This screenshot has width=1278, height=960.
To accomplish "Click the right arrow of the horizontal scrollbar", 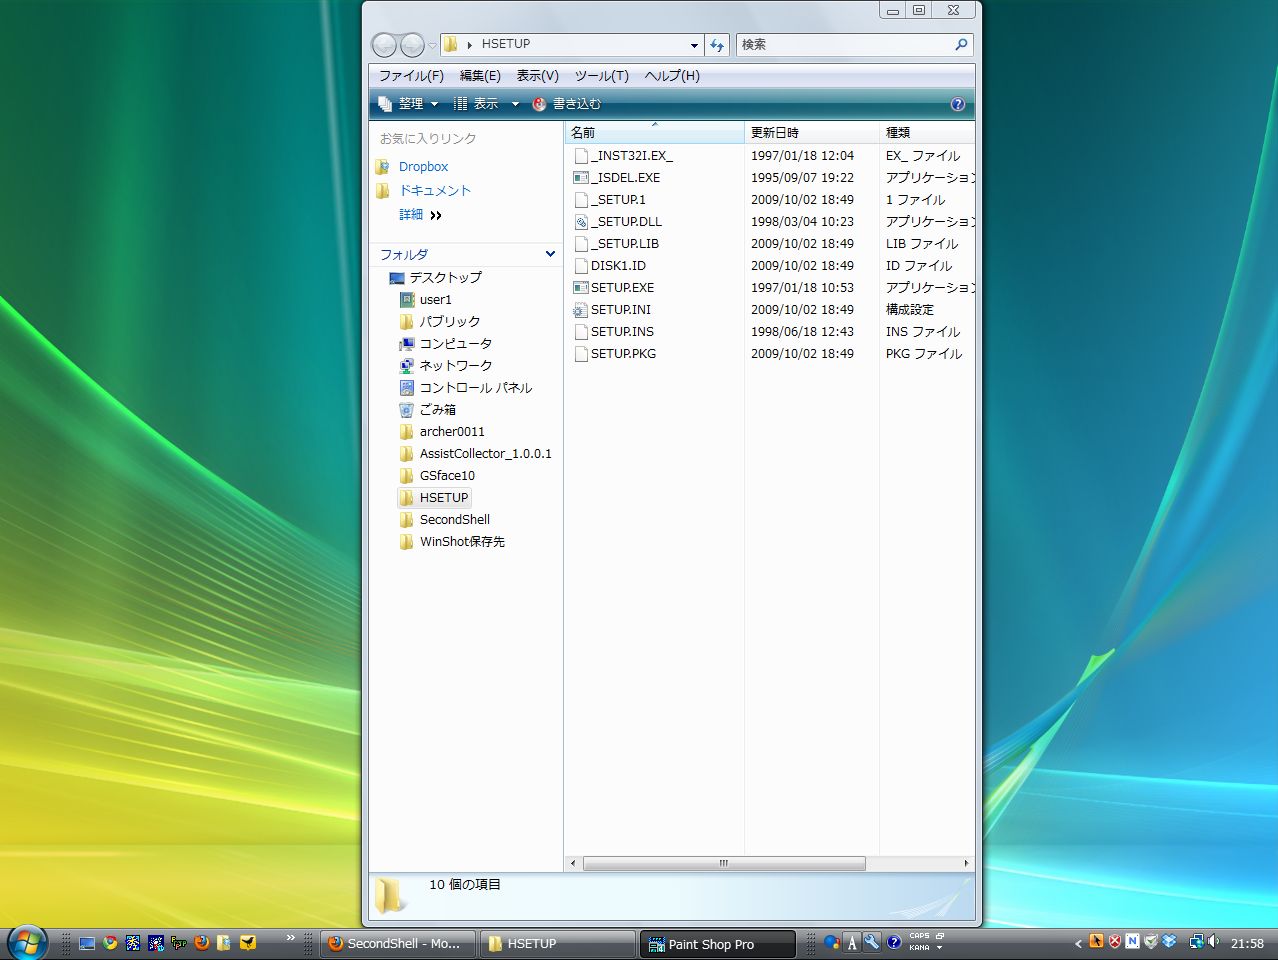I will [966, 863].
